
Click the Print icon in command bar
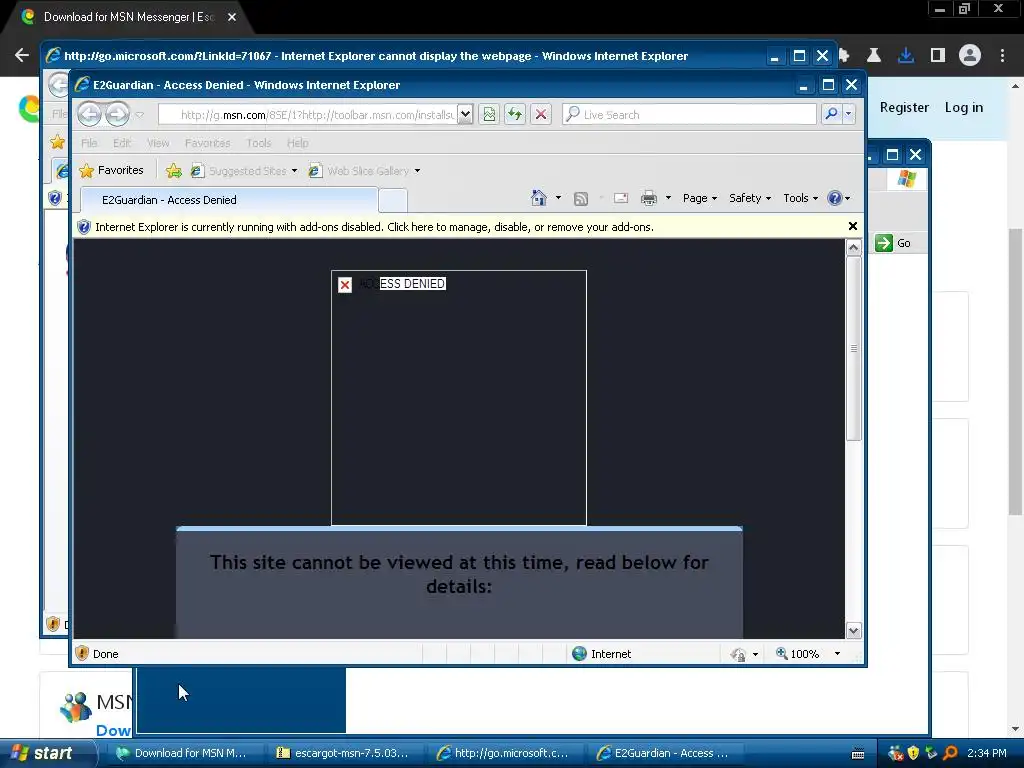(x=648, y=198)
